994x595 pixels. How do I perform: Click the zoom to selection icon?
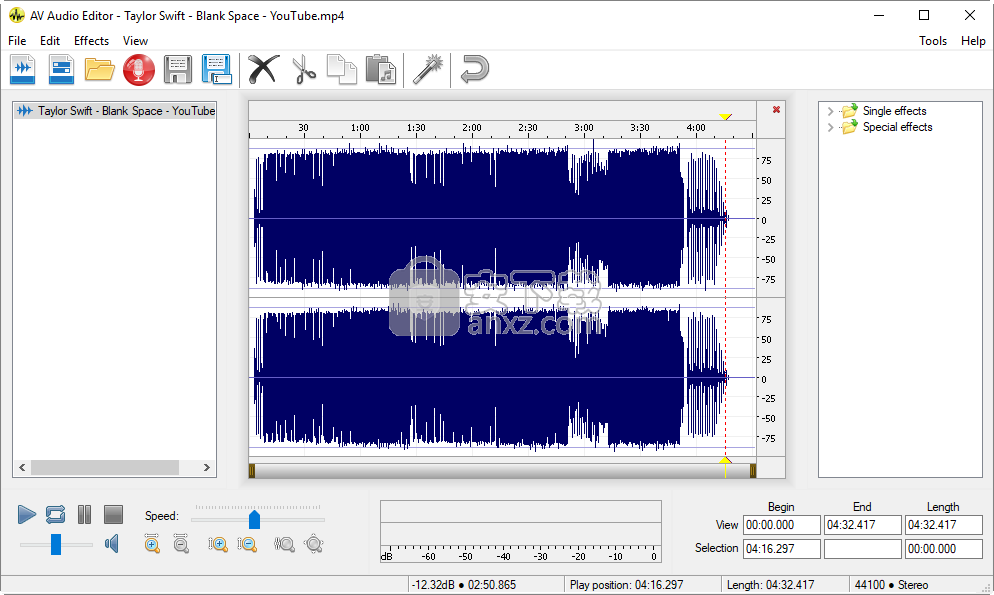[x=284, y=544]
